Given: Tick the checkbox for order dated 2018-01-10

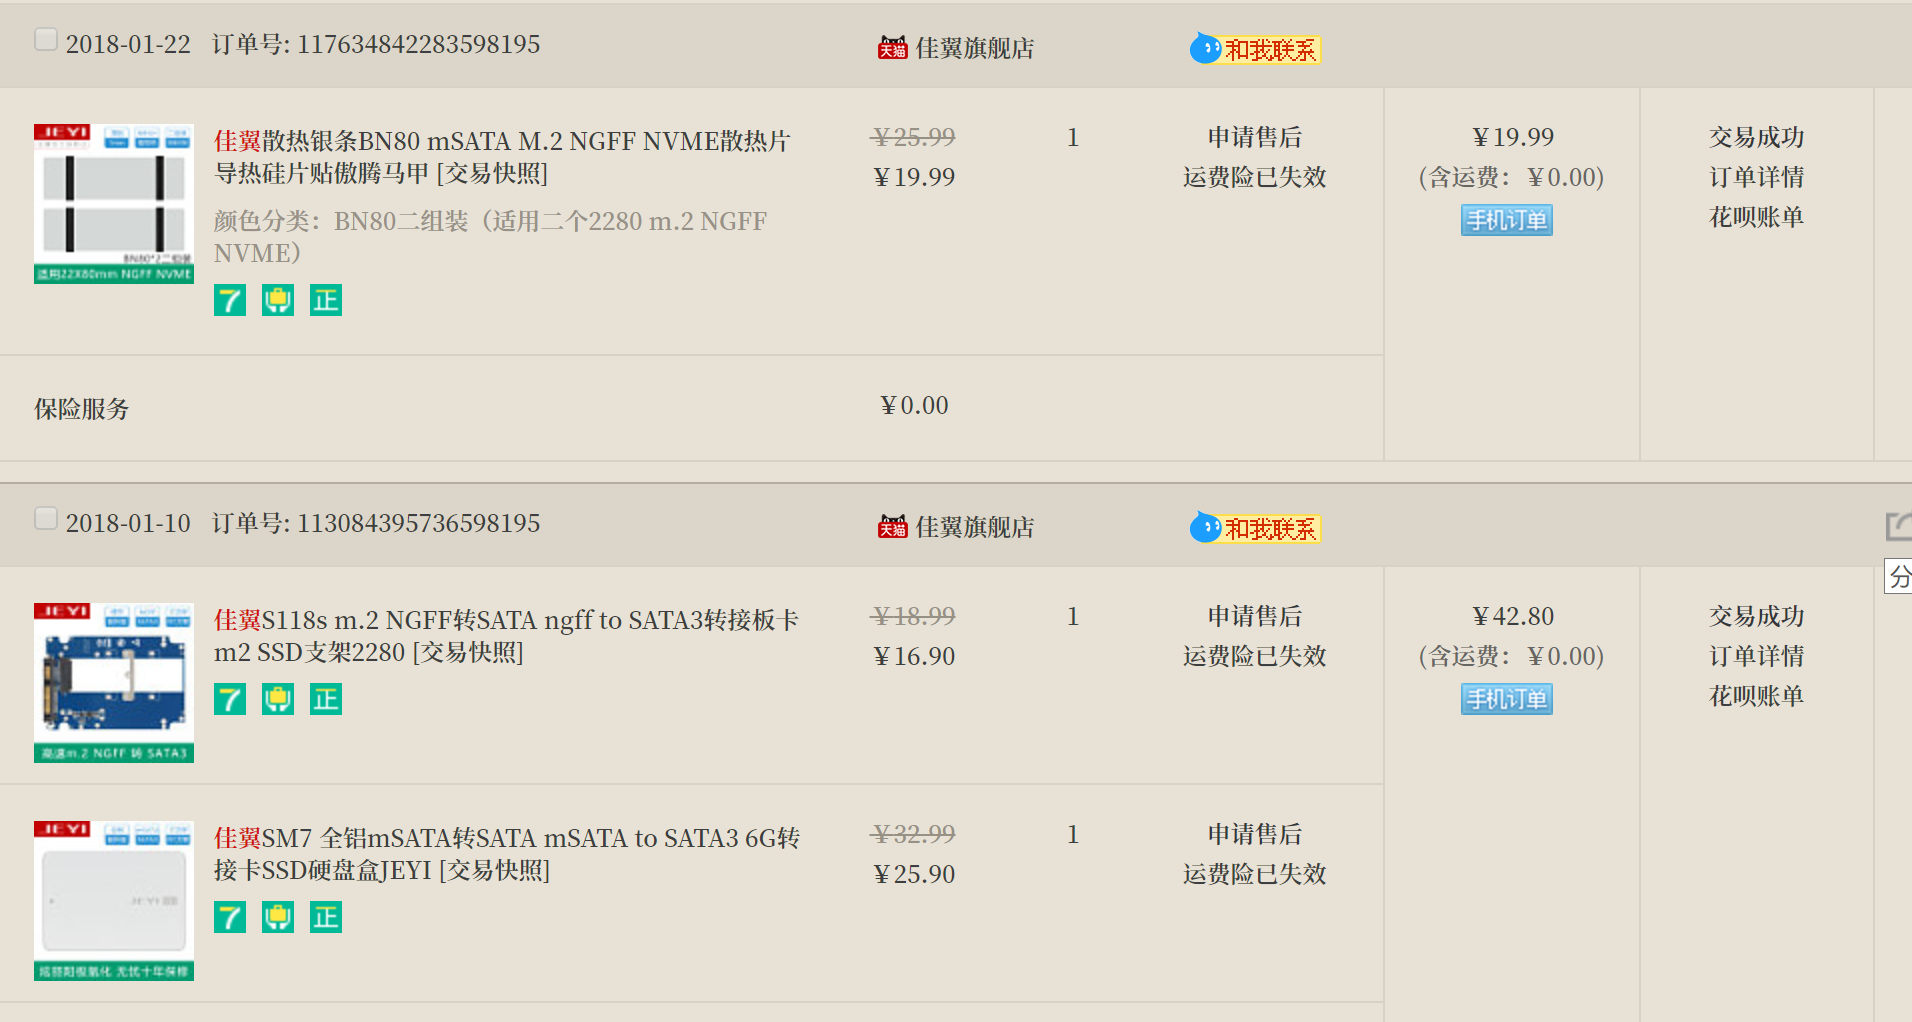Looking at the screenshot, I should (x=46, y=518).
